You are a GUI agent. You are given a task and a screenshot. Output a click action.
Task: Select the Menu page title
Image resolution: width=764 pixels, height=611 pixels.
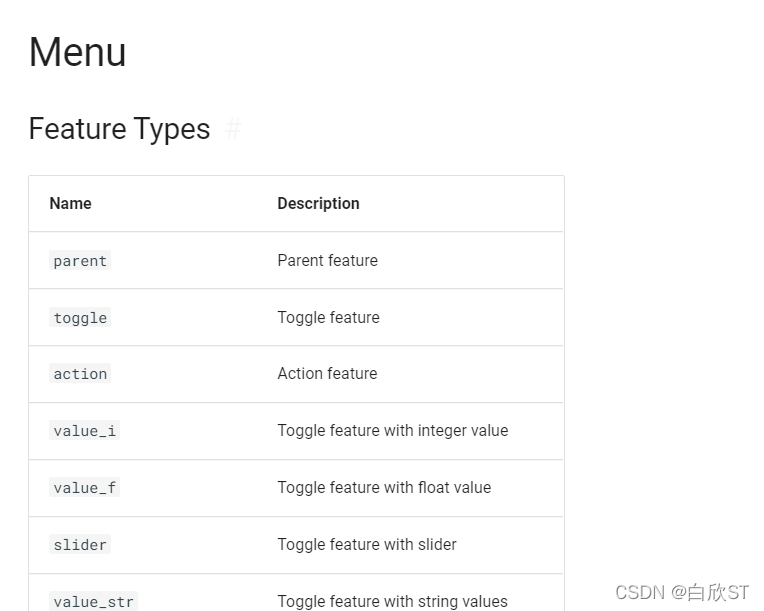tap(78, 52)
